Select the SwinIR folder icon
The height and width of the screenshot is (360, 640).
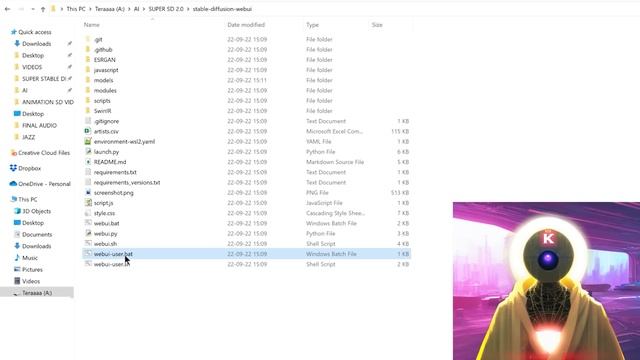pyautogui.click(x=87, y=111)
